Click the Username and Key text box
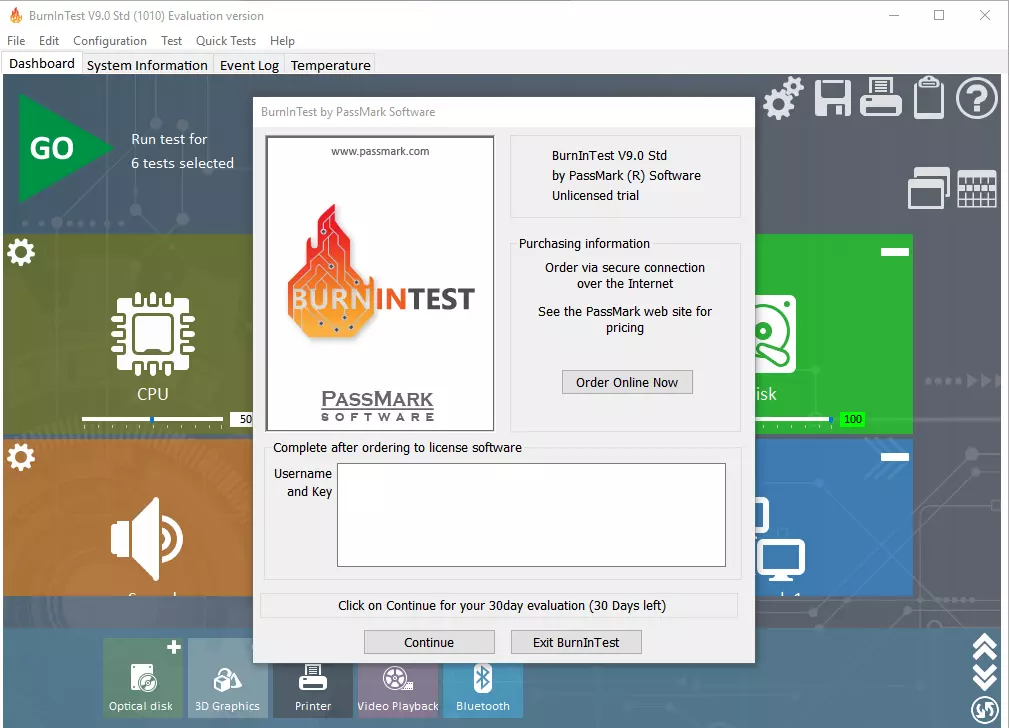 tap(531, 515)
